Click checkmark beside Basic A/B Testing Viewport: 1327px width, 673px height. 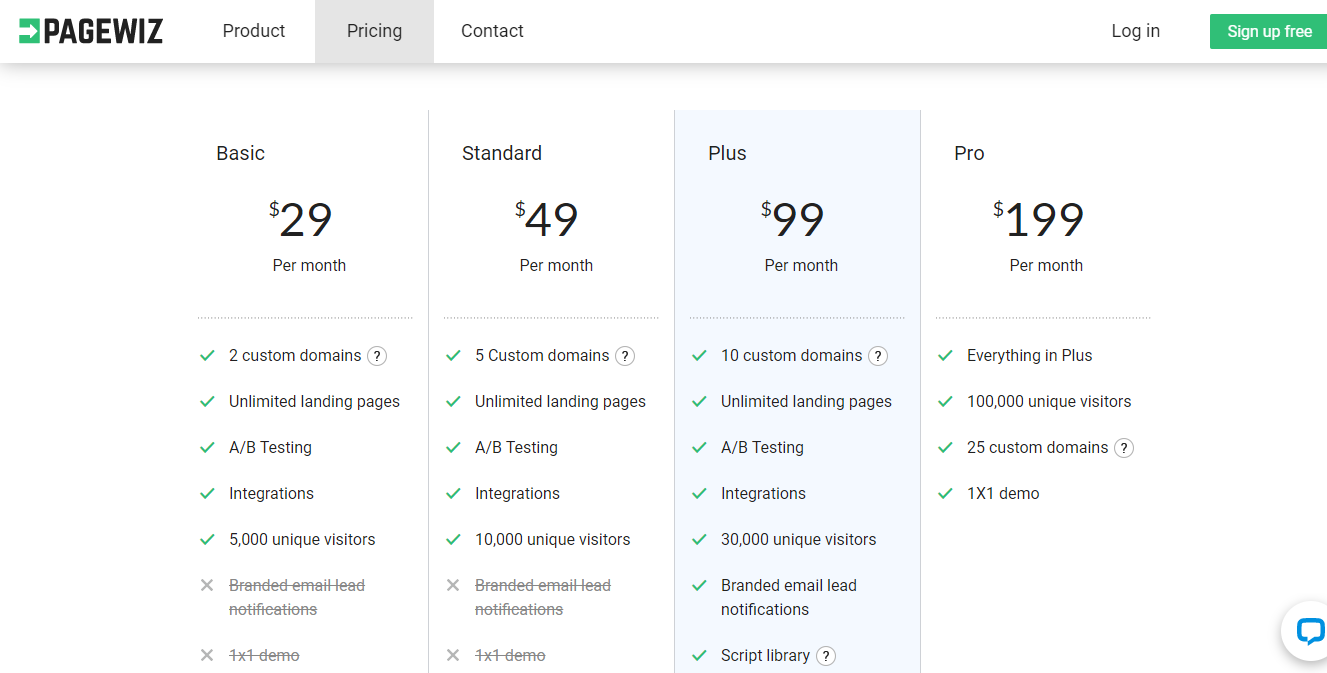coord(207,448)
